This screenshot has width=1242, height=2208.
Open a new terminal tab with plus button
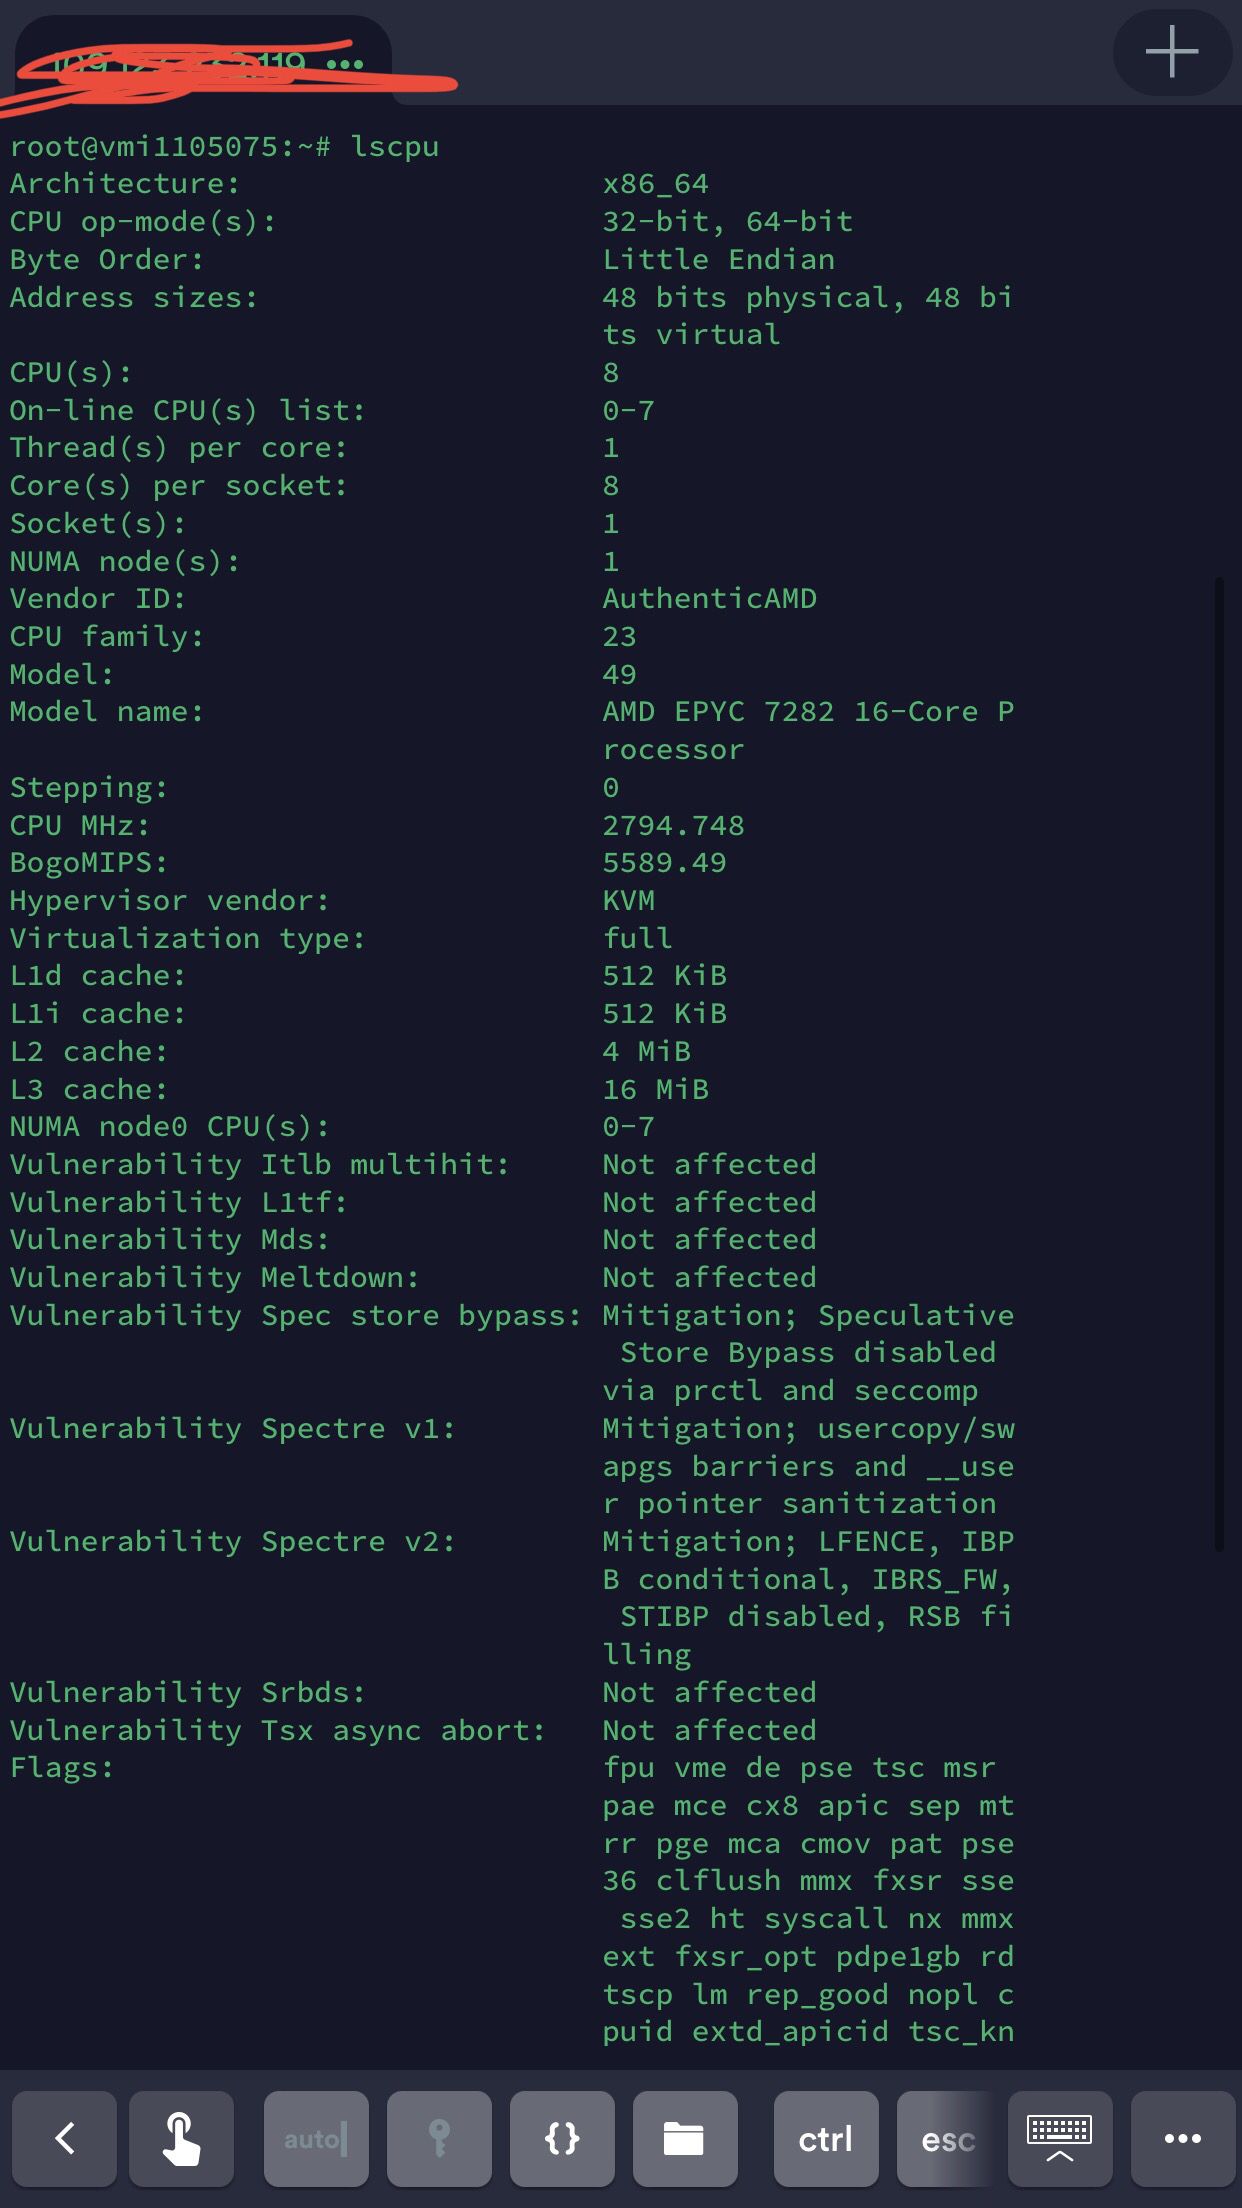[1171, 52]
